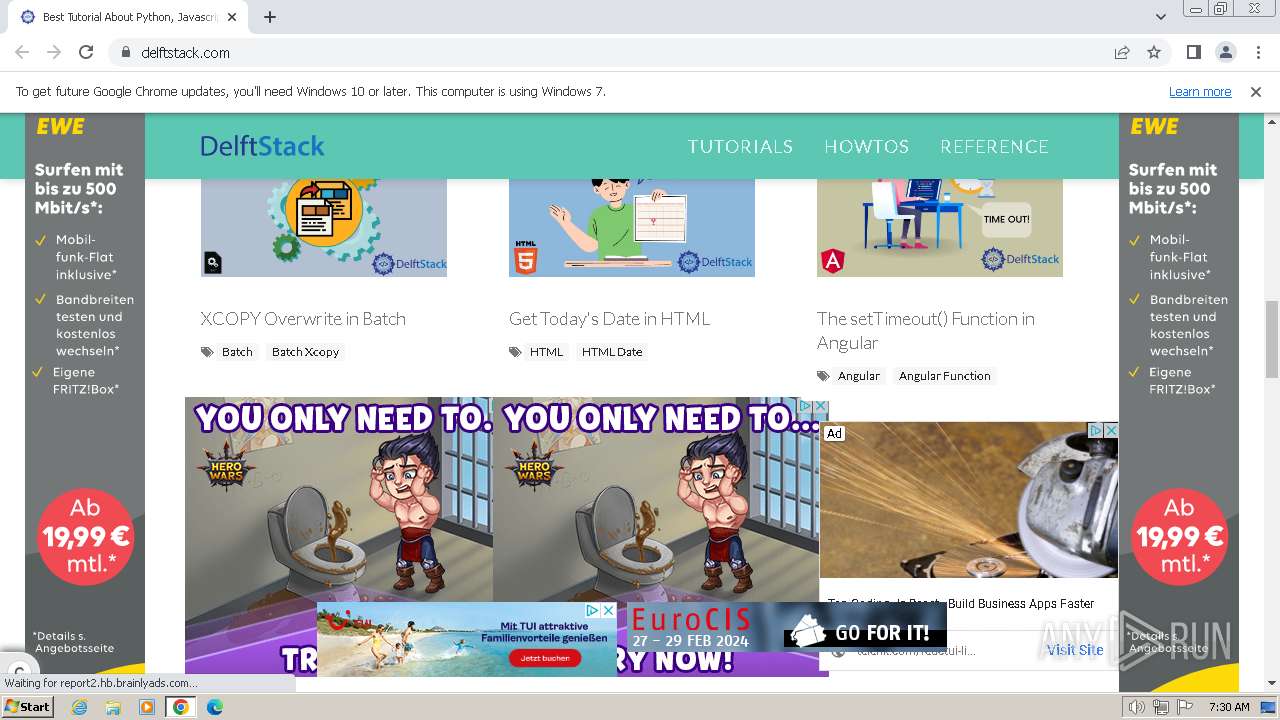The image size is (1280, 720).
Task: Select the Batch Xcopy tag
Action: [305, 352]
